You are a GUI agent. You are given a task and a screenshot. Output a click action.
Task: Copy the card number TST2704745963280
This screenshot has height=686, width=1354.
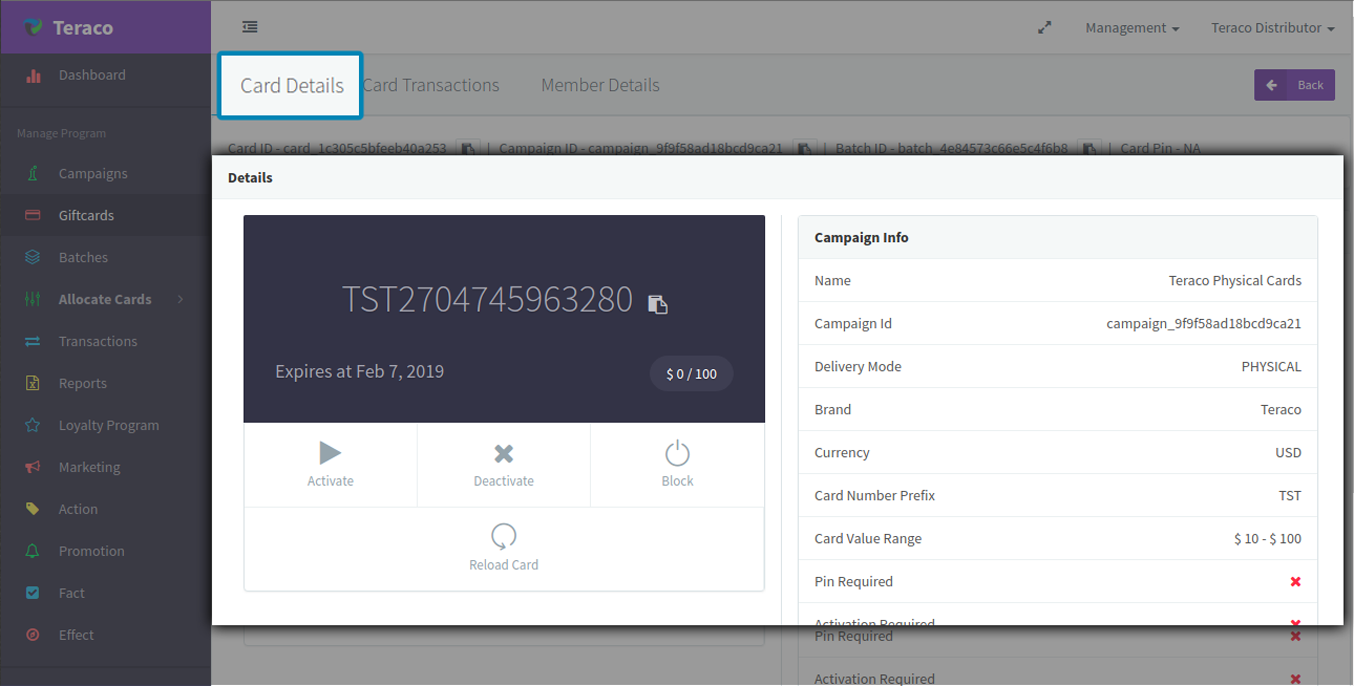tap(657, 304)
